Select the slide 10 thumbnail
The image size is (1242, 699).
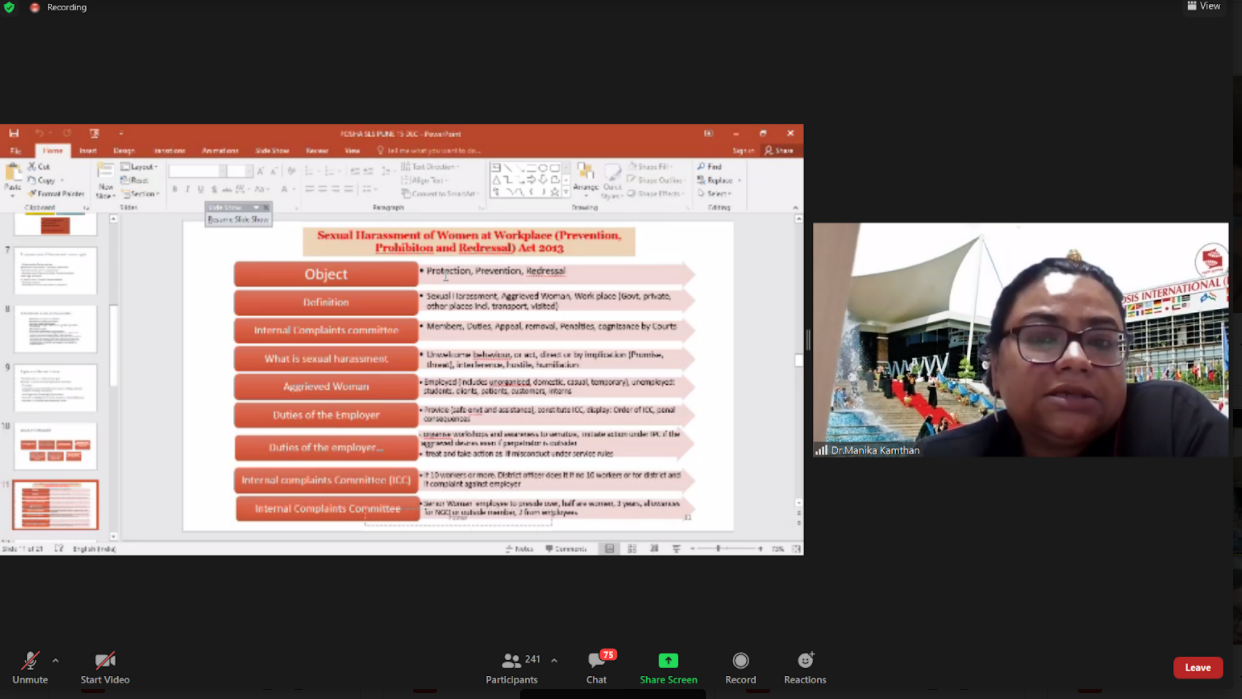tap(55, 446)
